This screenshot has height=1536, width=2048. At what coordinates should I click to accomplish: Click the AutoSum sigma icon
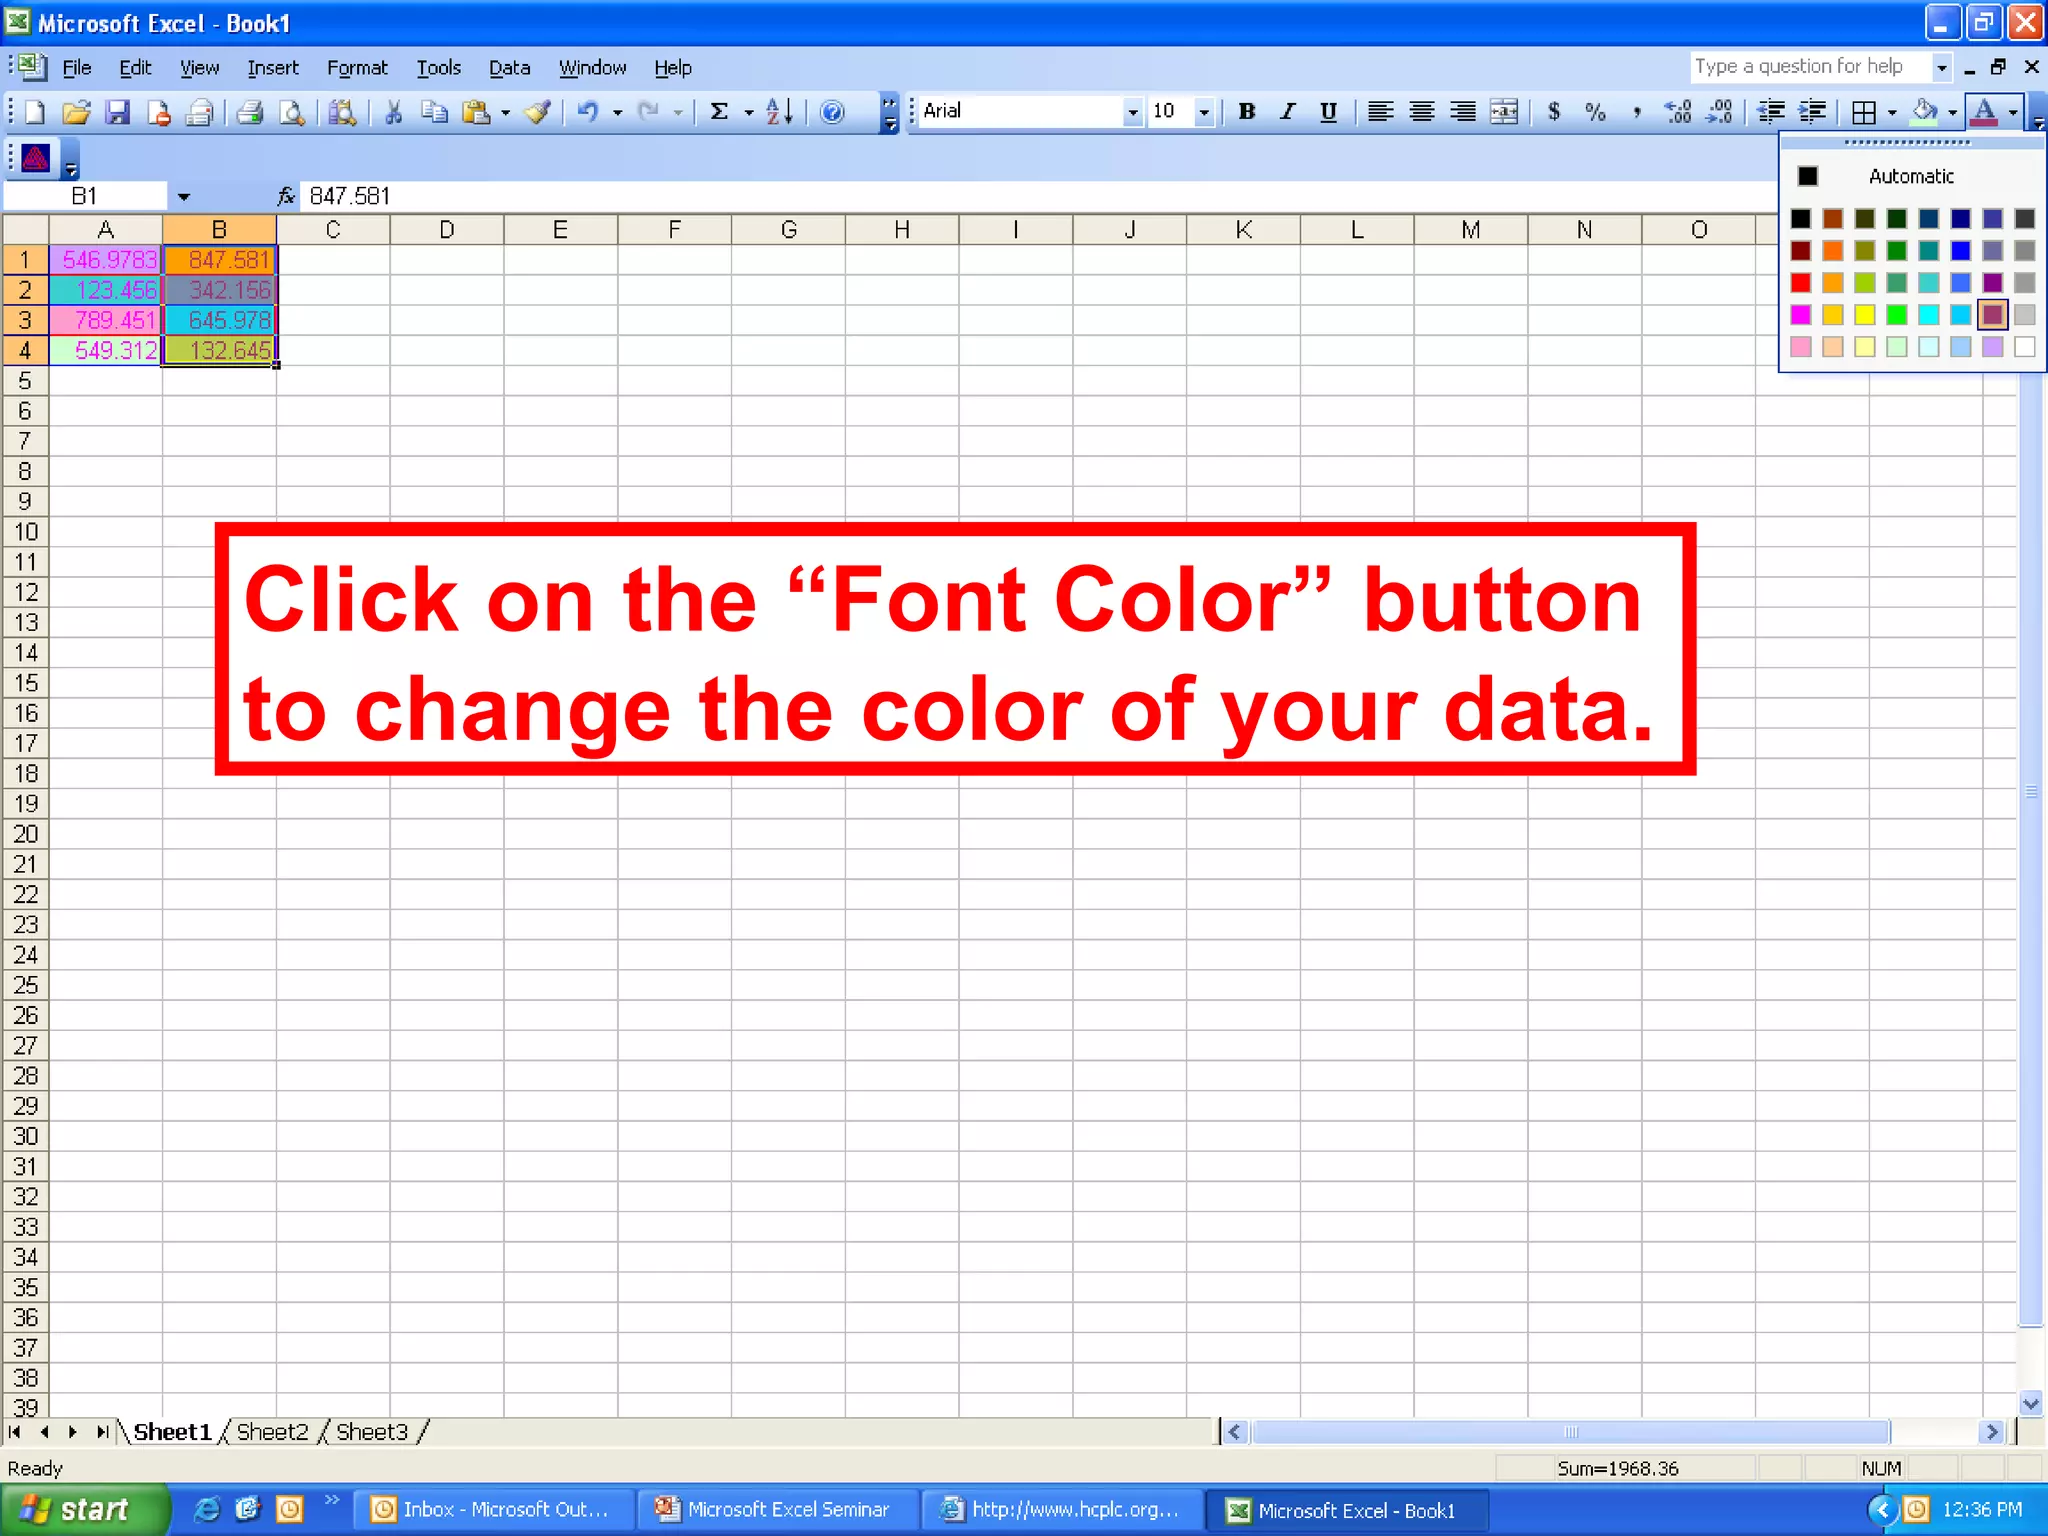(719, 112)
